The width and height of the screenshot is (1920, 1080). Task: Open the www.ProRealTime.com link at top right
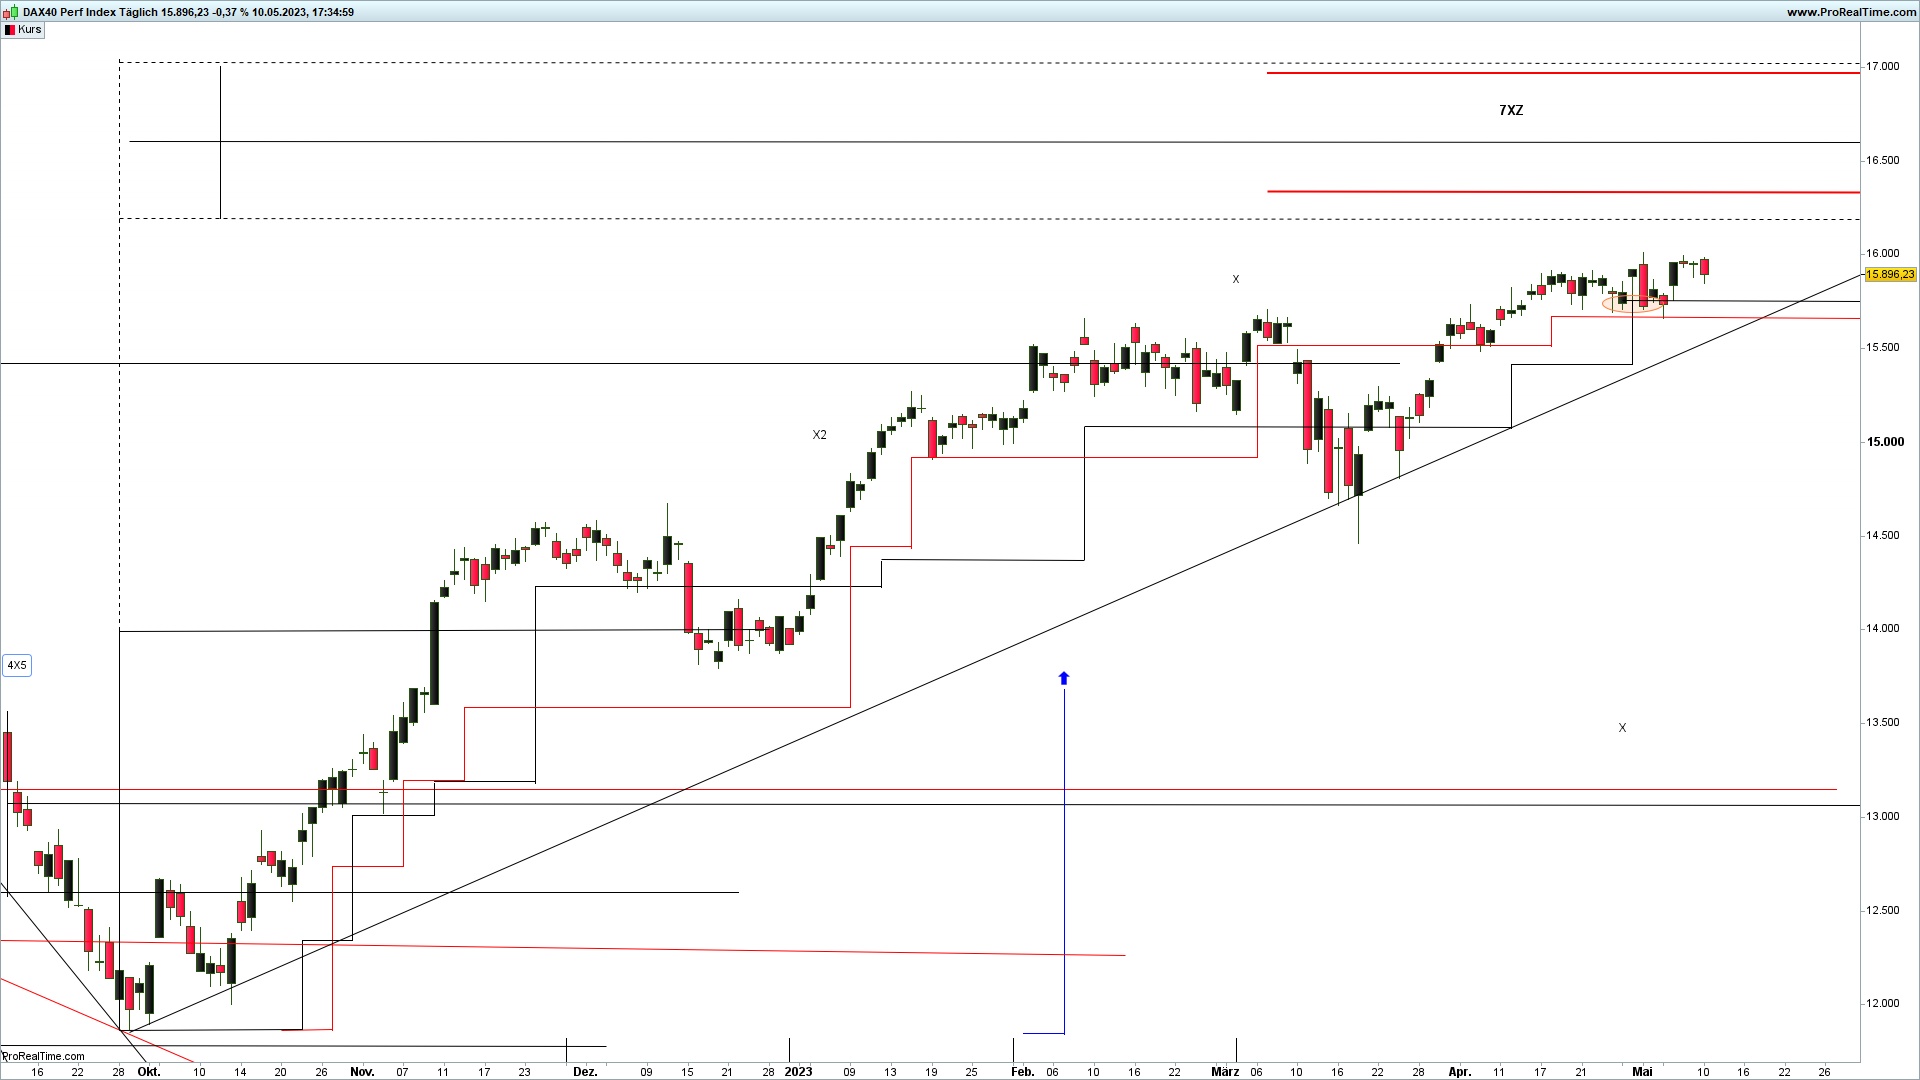[1851, 12]
